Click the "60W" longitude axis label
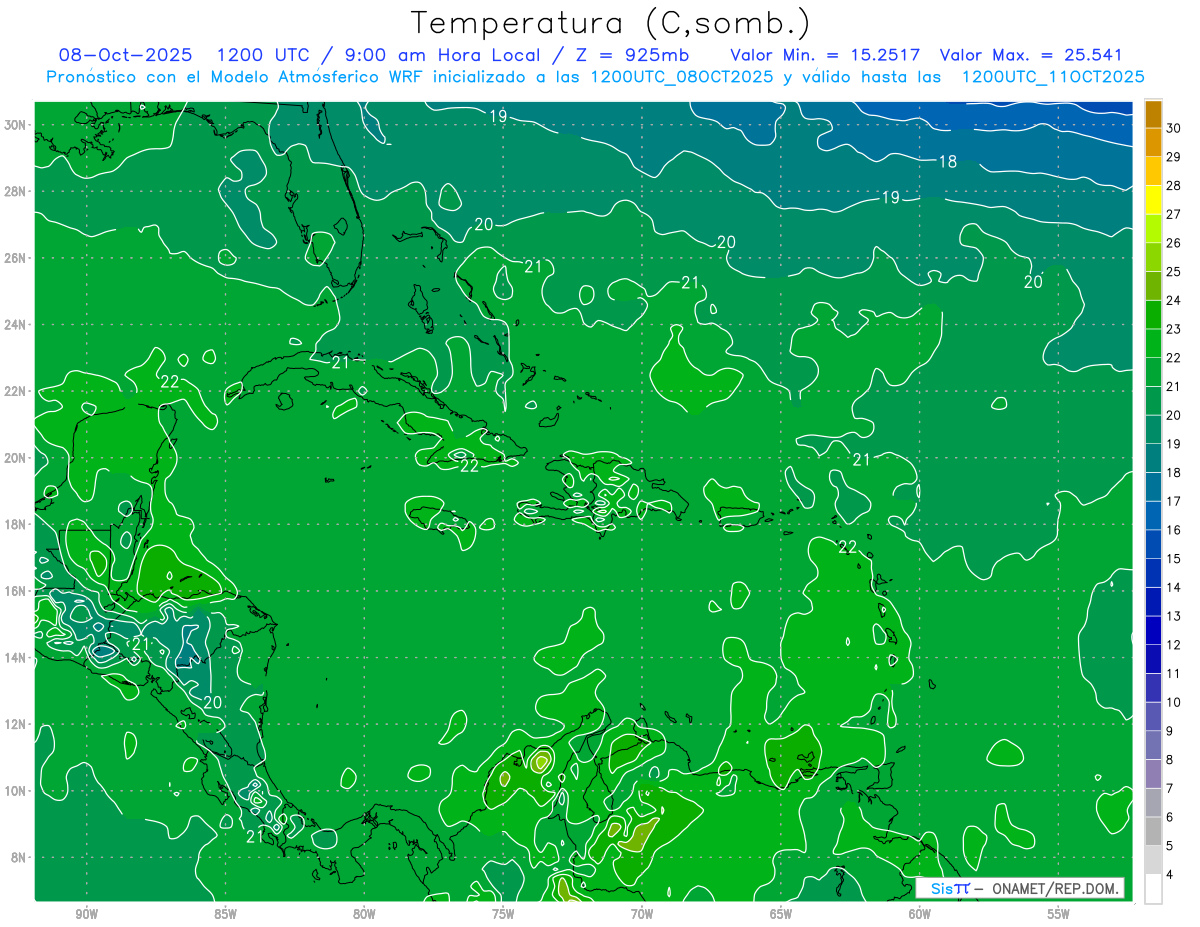The width and height of the screenshot is (1200, 927). (920, 914)
